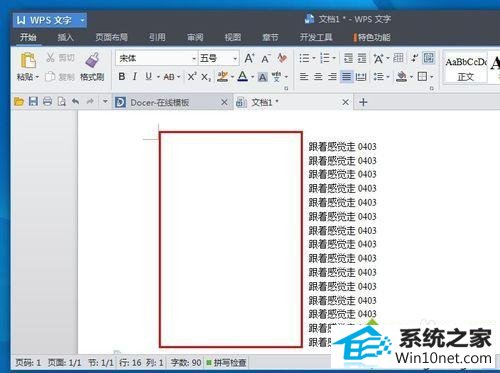500x373 pixels.
Task: Open the 插入 ribbon tab
Action: coord(66,37)
